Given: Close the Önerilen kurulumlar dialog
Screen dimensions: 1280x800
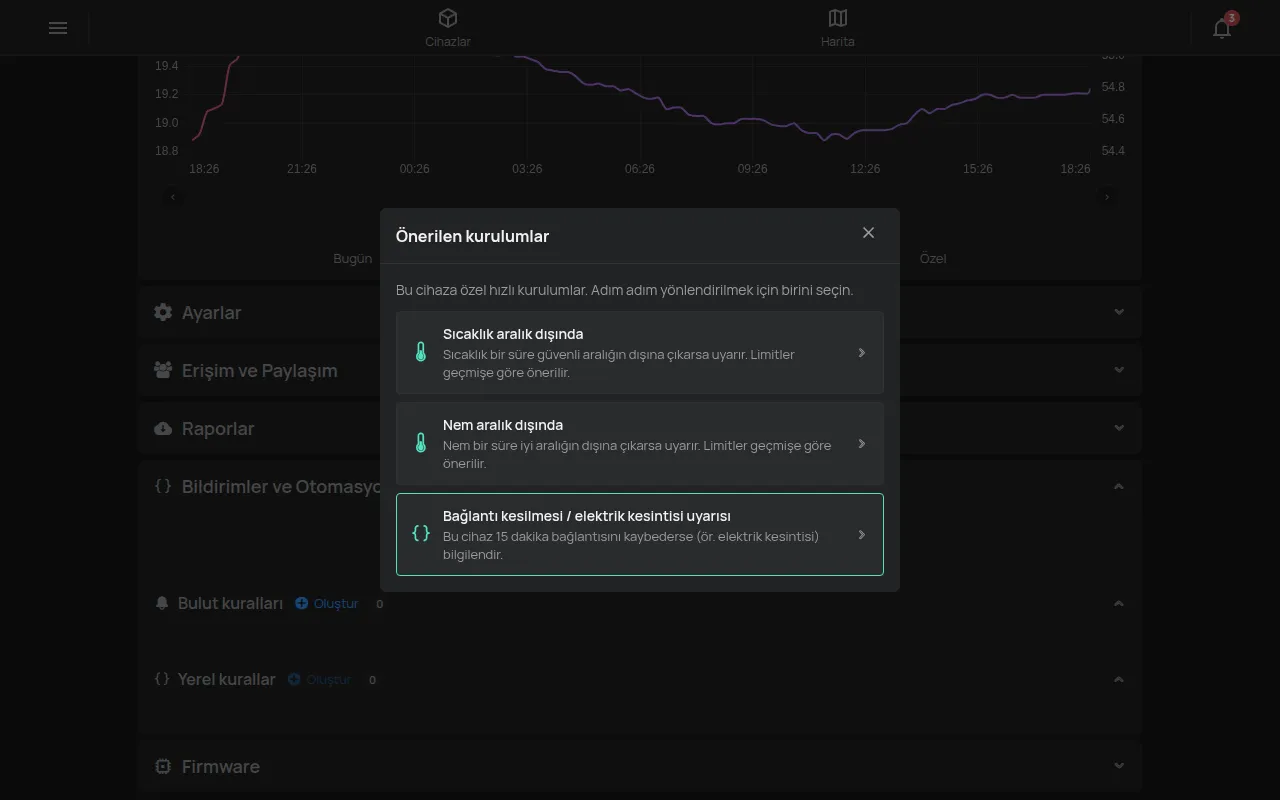Looking at the screenshot, I should tap(868, 233).
